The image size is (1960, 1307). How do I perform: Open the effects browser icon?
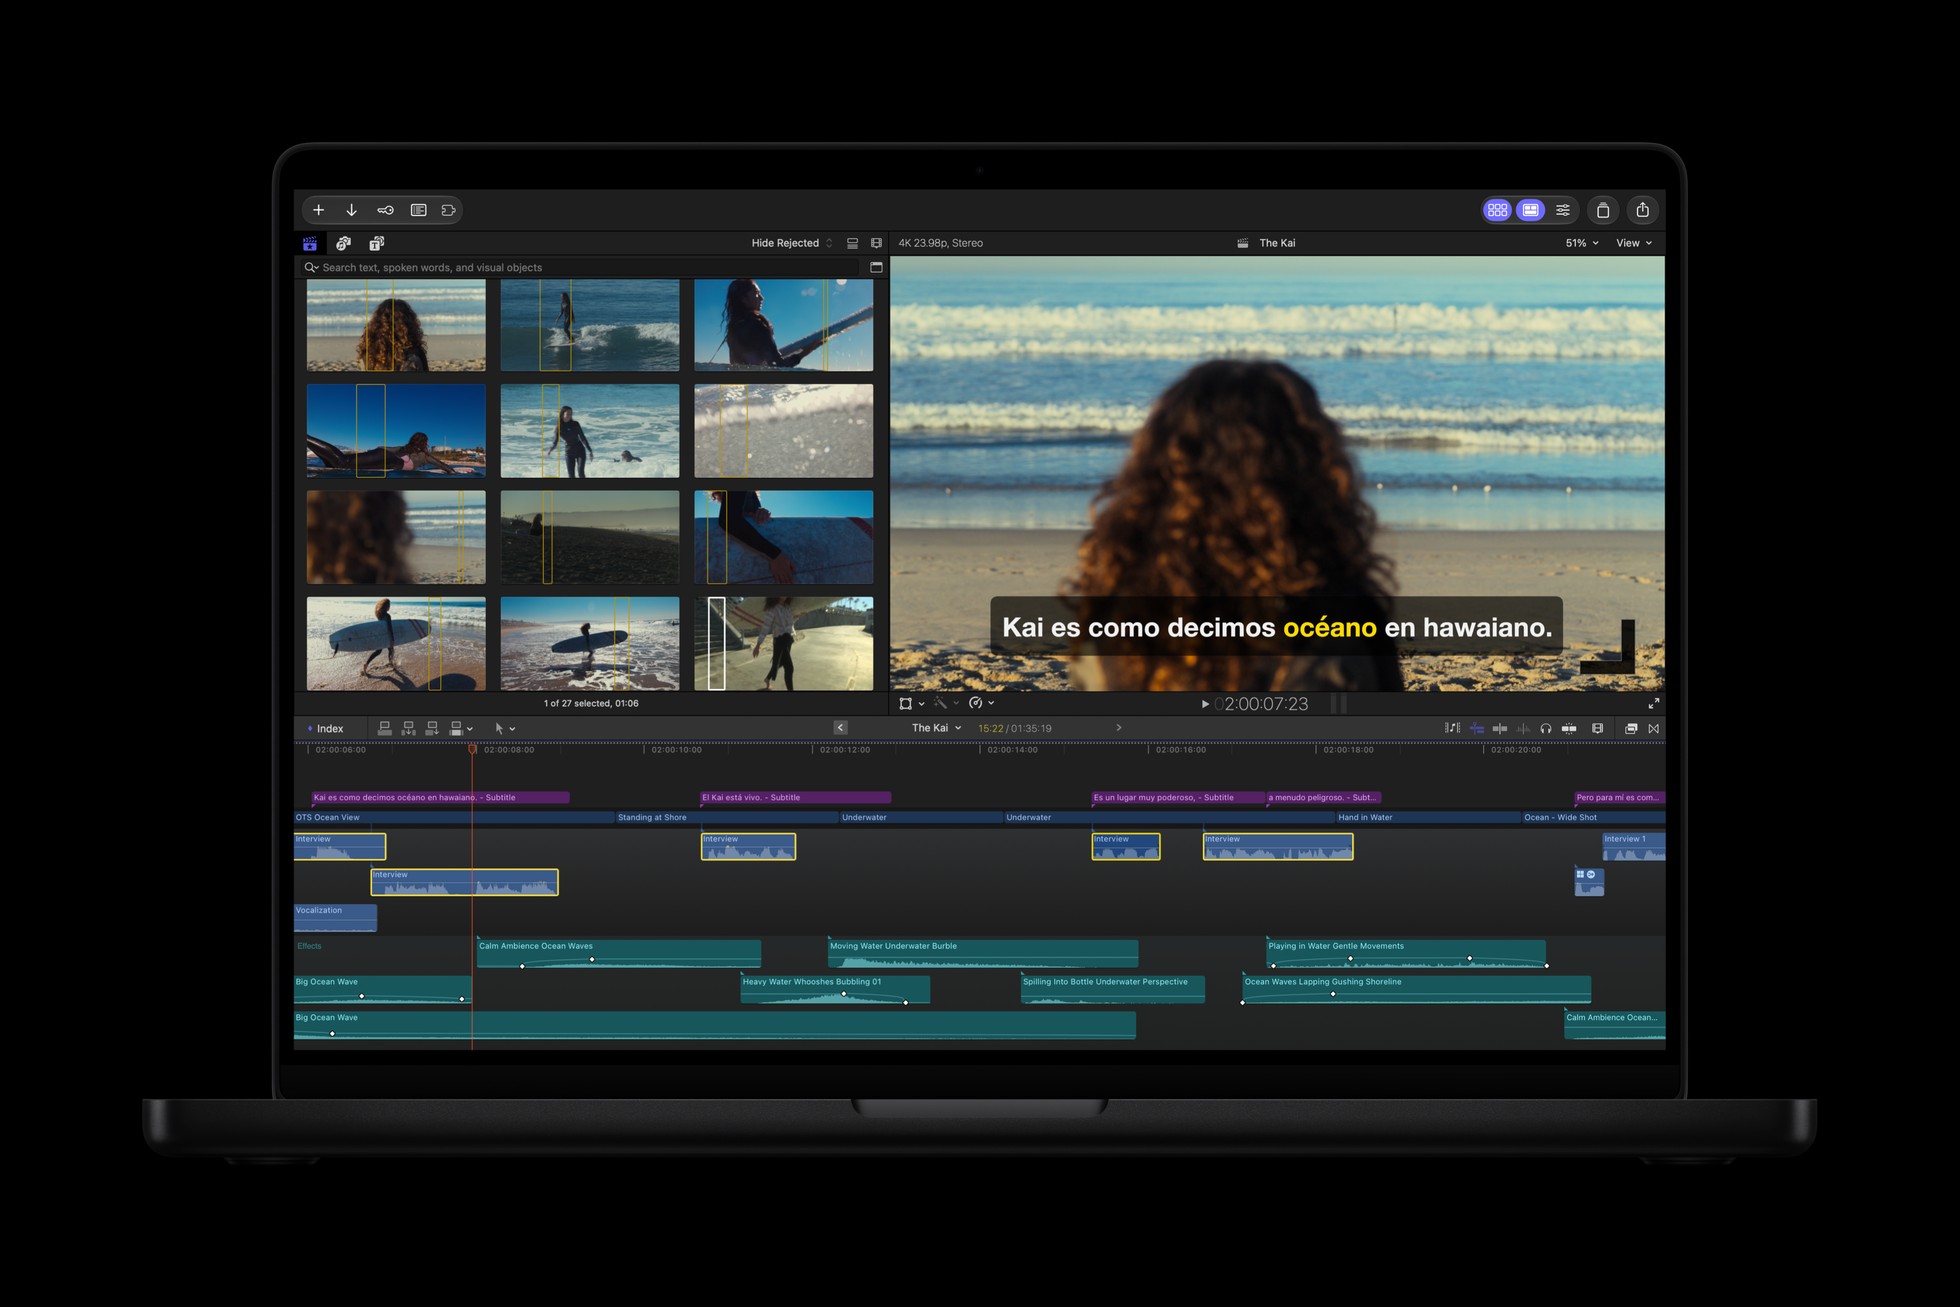click(1630, 728)
